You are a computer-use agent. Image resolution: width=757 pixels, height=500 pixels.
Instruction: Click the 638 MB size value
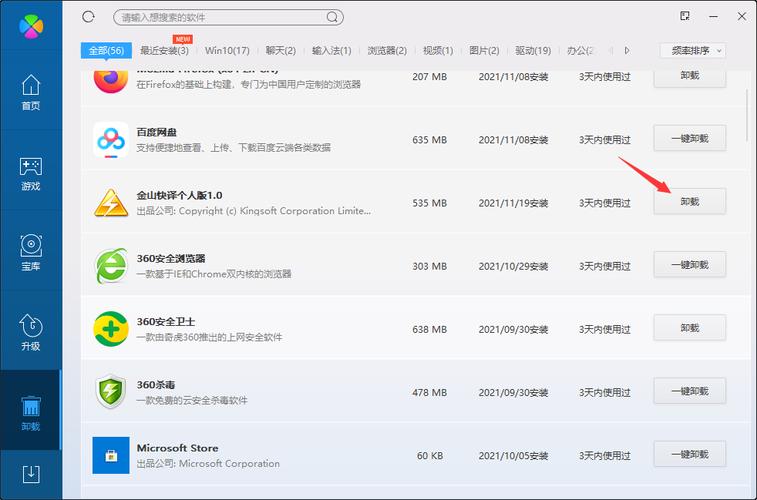[x=430, y=330]
